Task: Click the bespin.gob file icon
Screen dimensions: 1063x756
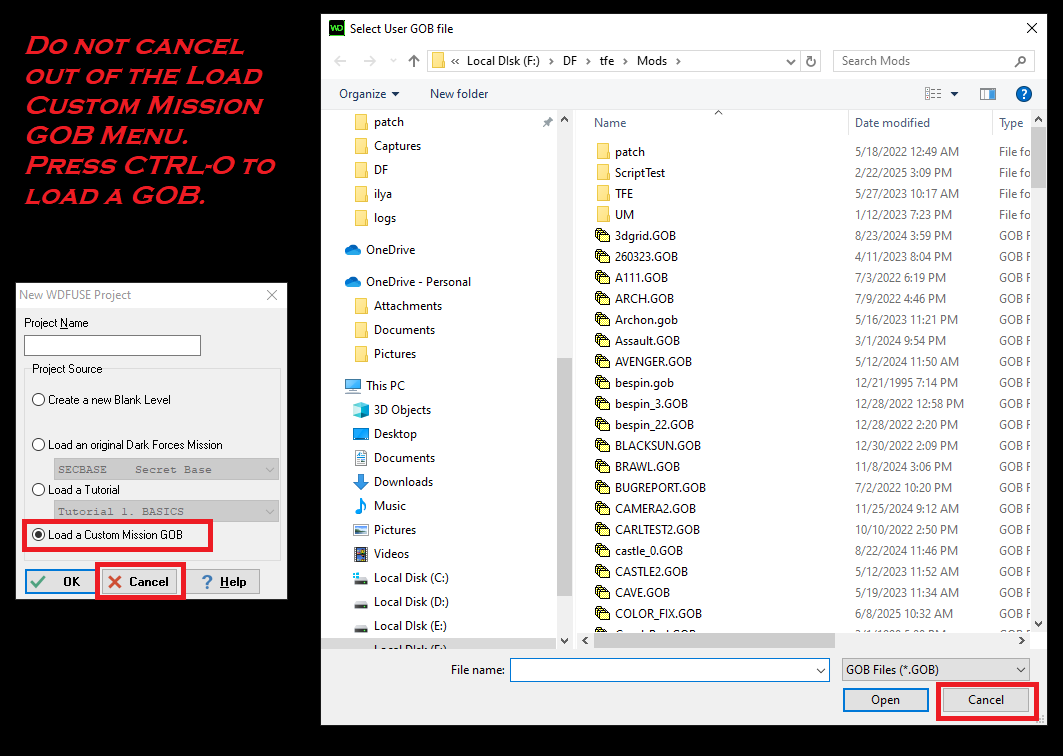Action: [x=602, y=382]
